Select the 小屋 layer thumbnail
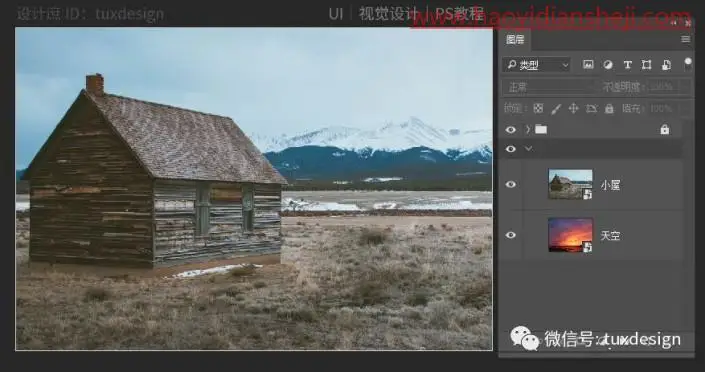 pos(570,184)
